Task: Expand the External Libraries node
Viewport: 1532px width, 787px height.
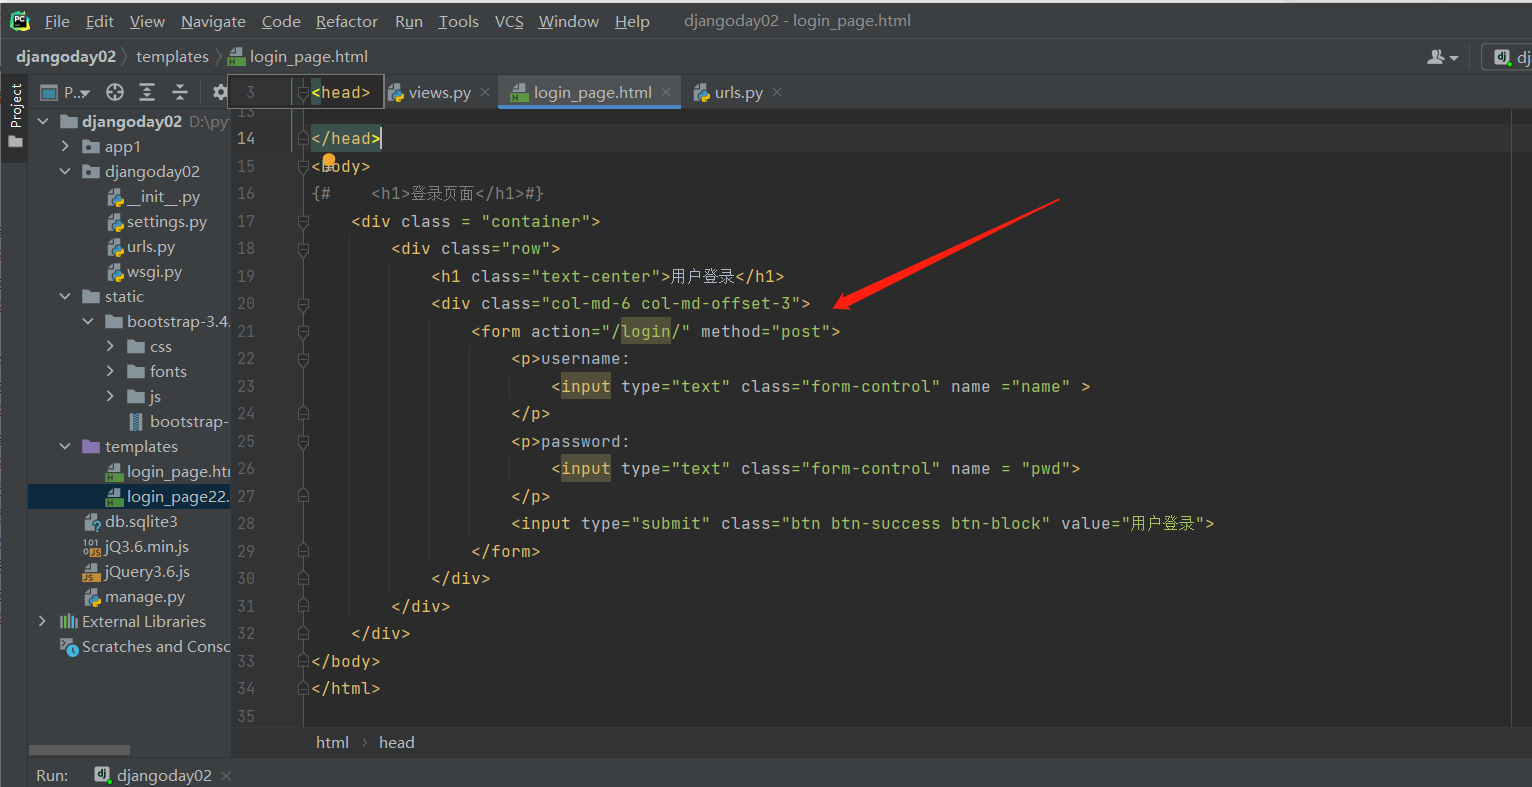Action: (42, 622)
